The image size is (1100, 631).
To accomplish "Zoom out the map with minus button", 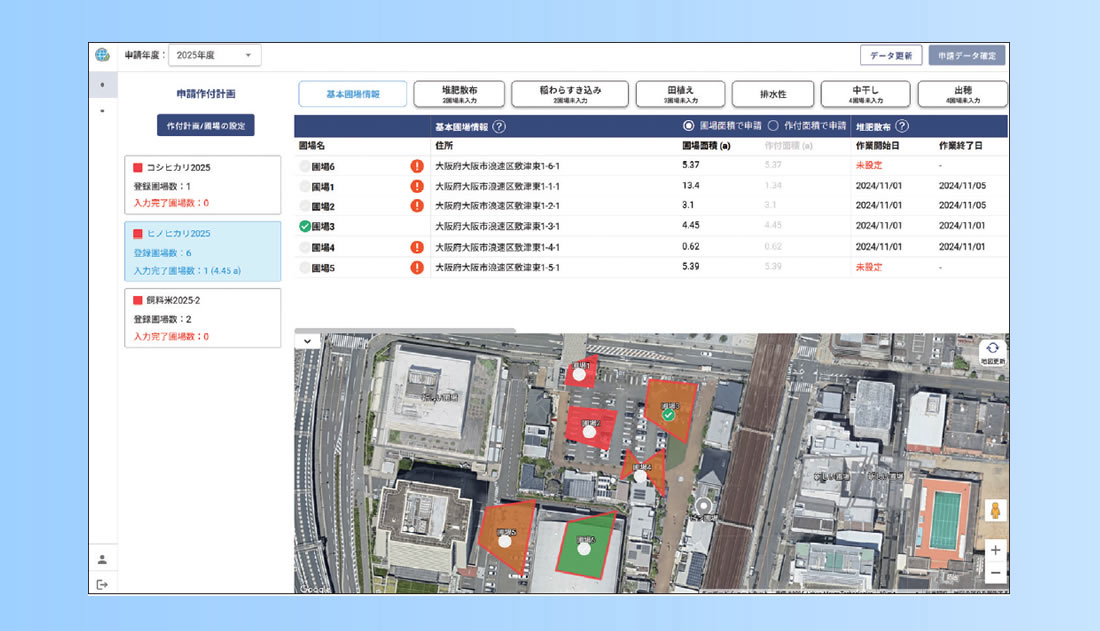I will [995, 573].
